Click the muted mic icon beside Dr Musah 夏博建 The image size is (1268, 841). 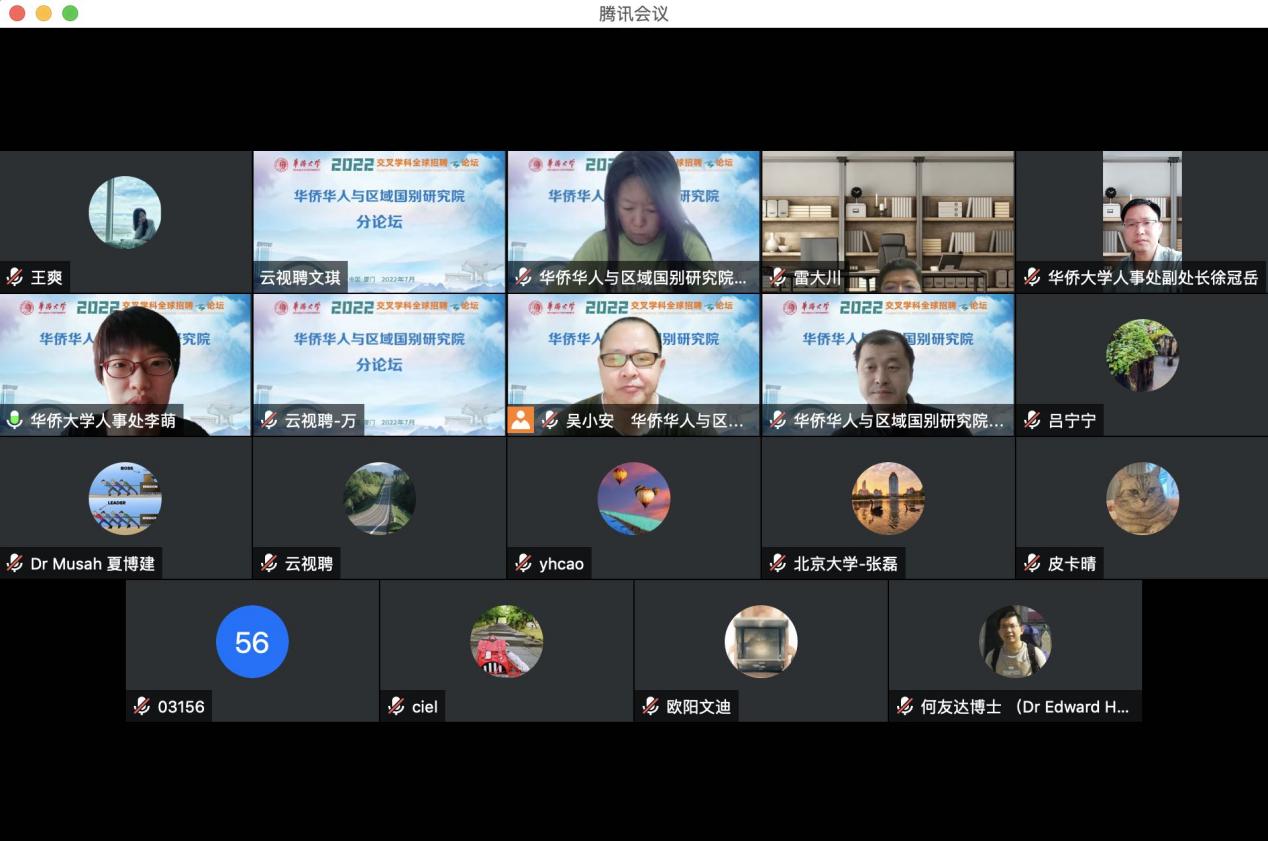[15, 563]
